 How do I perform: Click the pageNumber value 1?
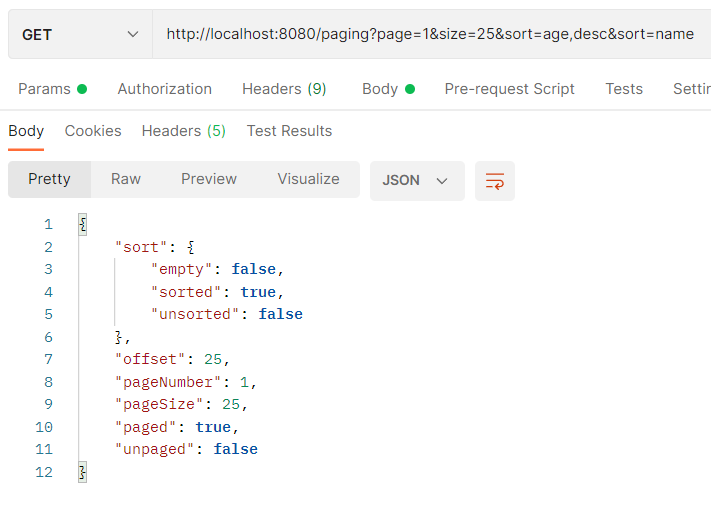click(244, 382)
